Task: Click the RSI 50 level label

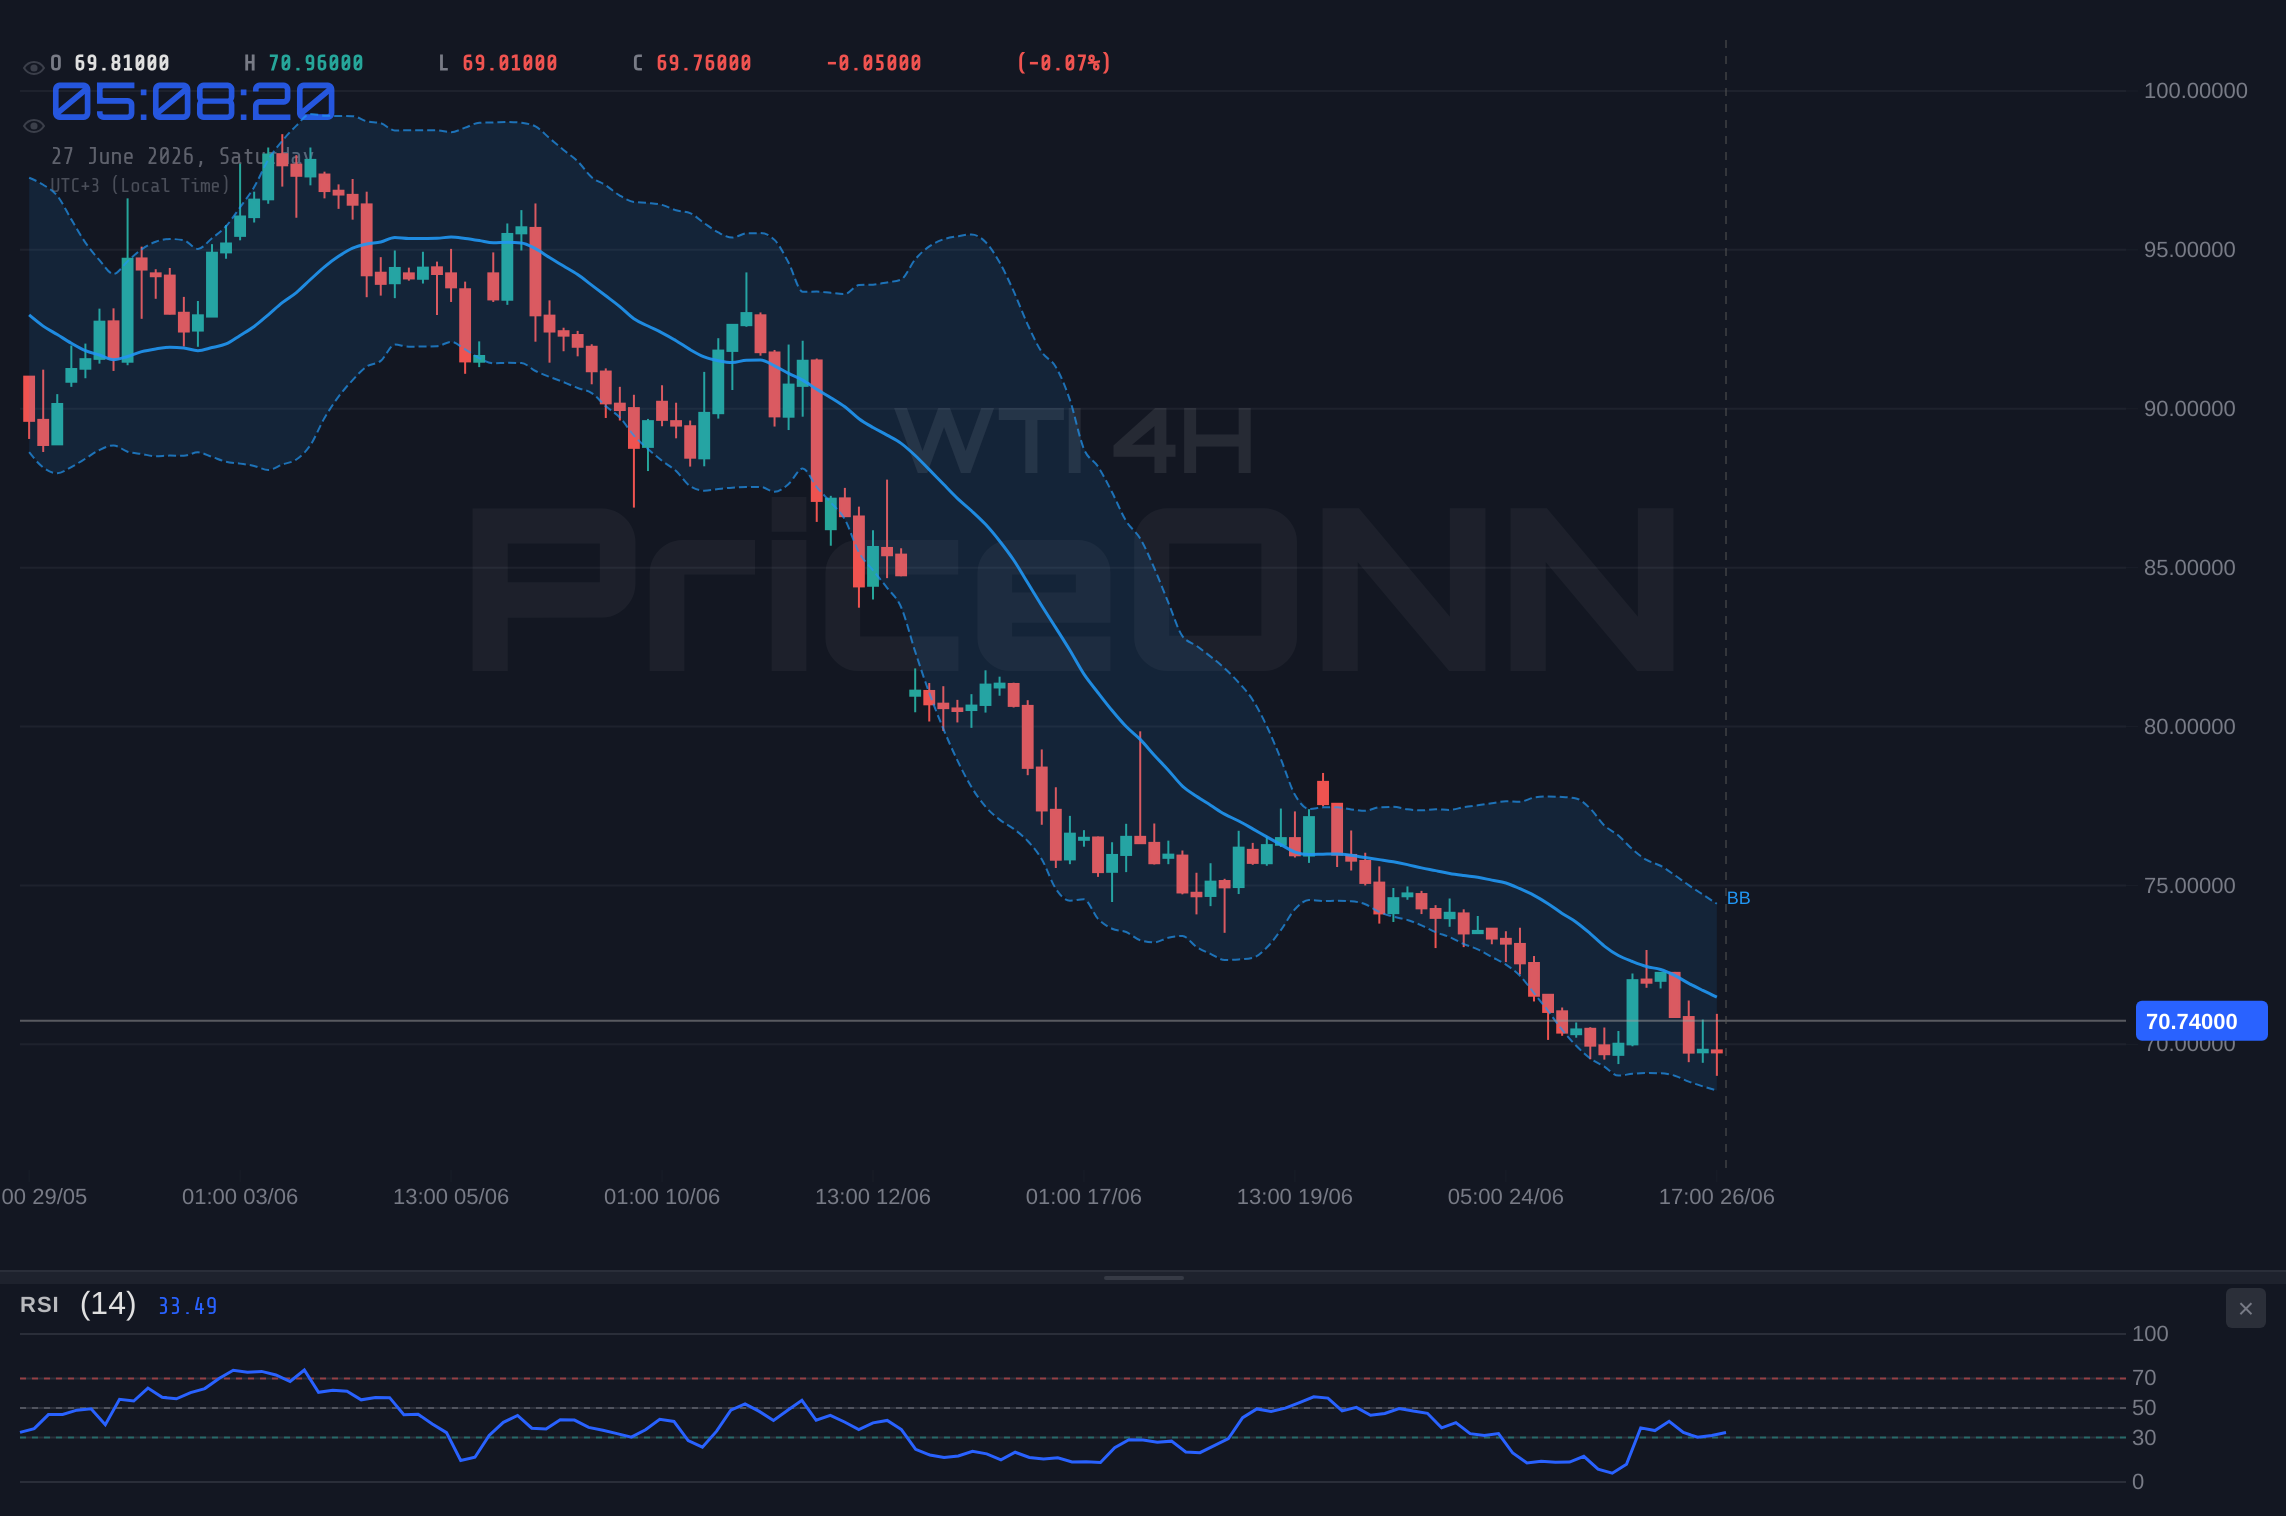Action: (2144, 1408)
